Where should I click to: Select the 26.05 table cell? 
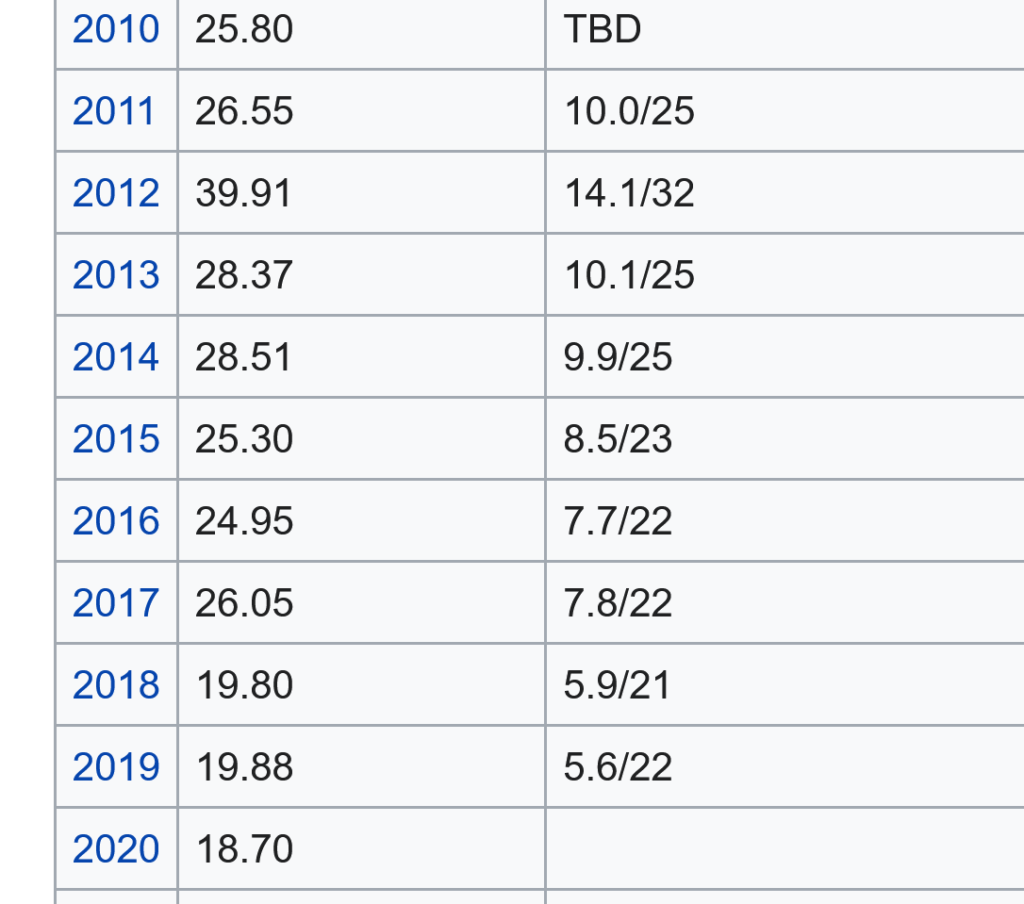[x=244, y=603]
